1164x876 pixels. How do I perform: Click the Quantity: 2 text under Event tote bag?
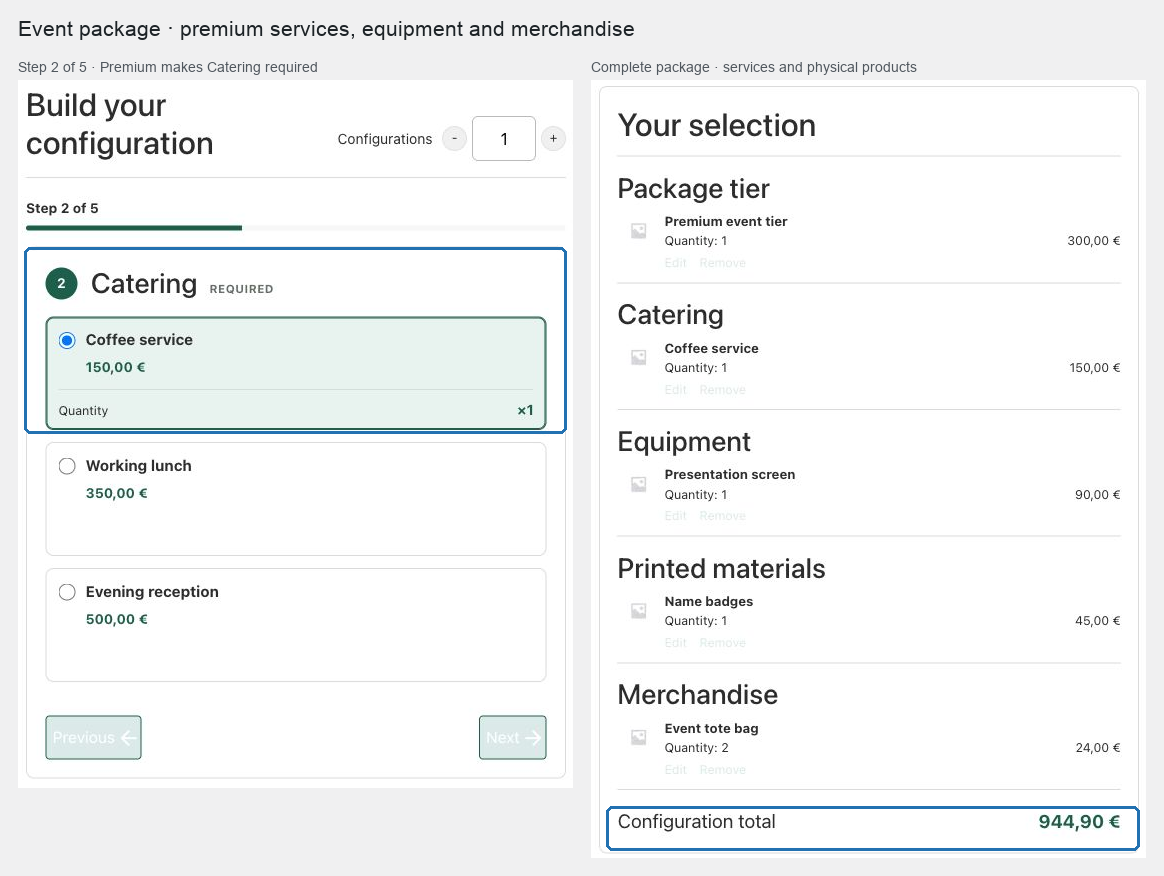coord(696,748)
